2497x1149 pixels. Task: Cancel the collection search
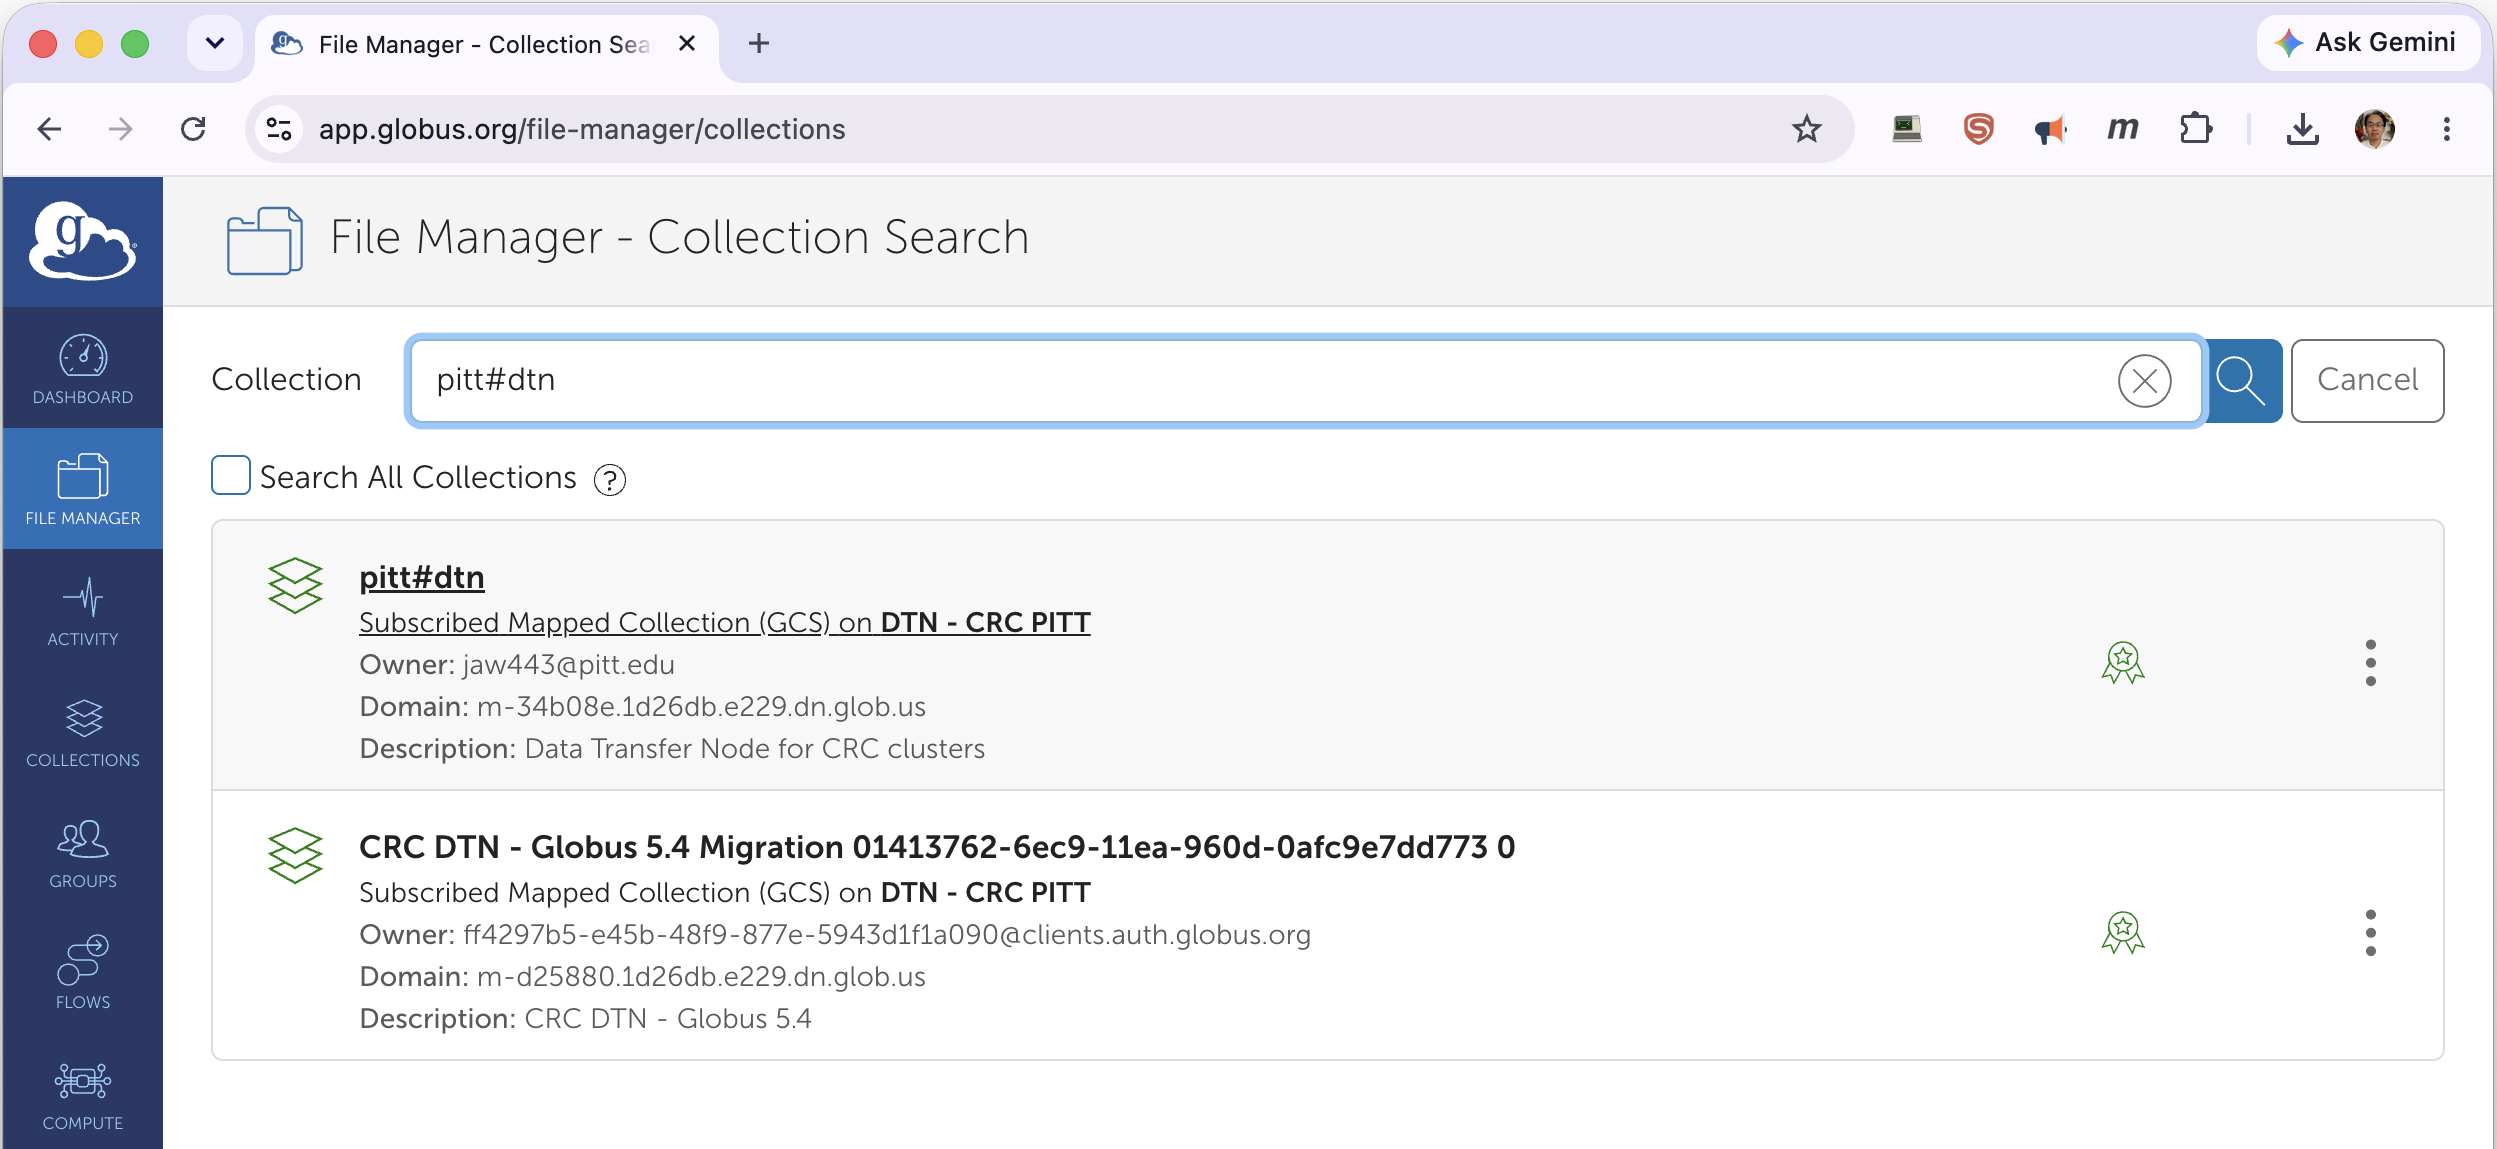2367,381
